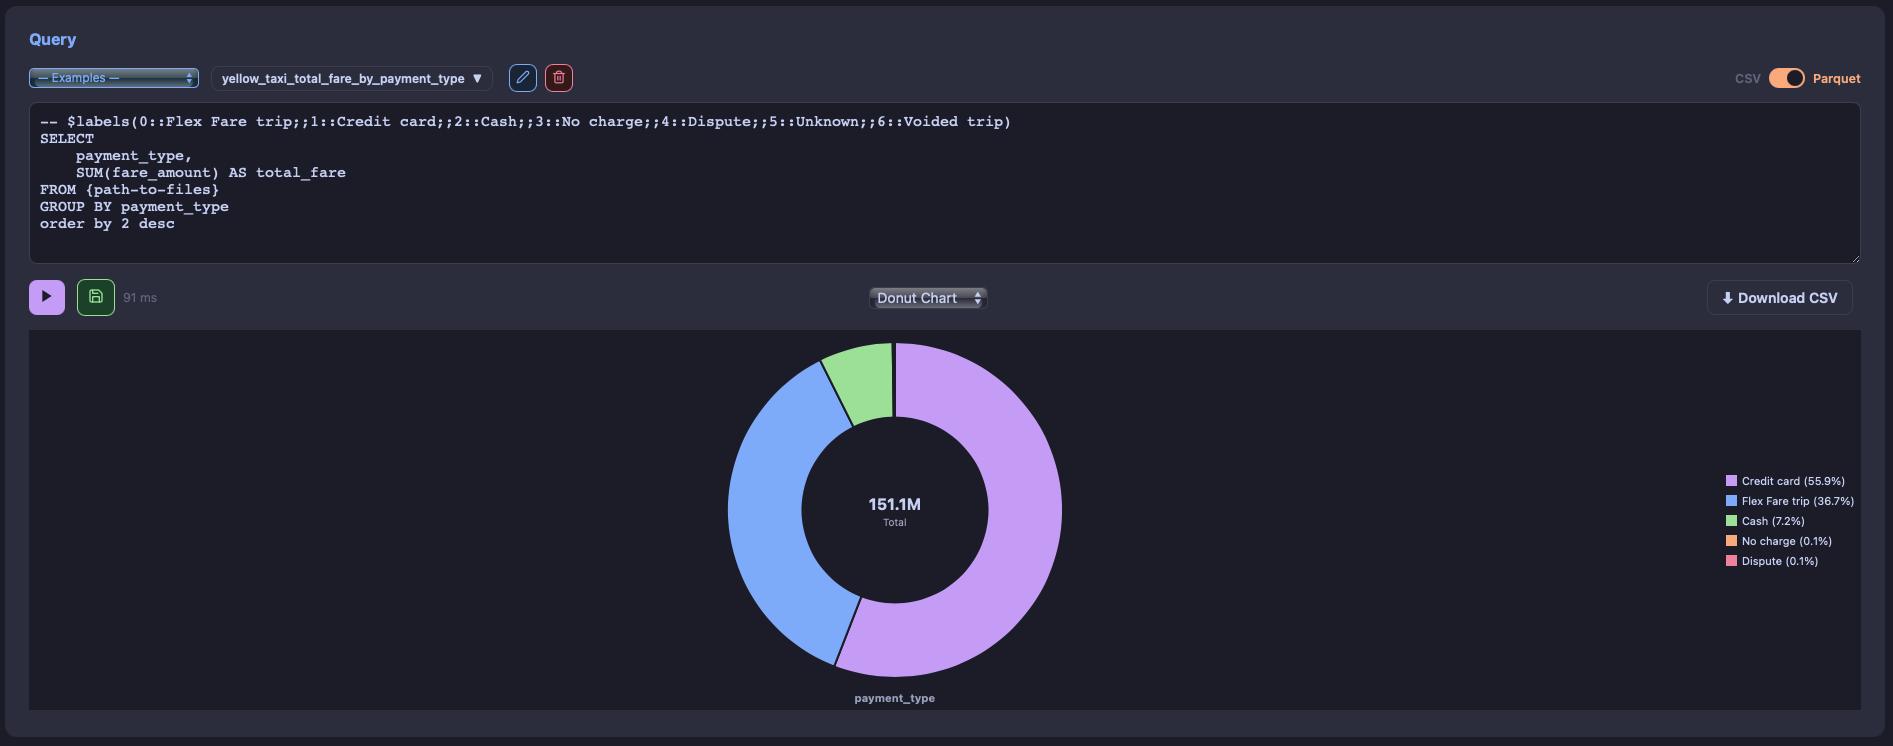Click the 'Flex Fare trip (36.7%)' legend text
1893x746 pixels.
[1798, 501]
